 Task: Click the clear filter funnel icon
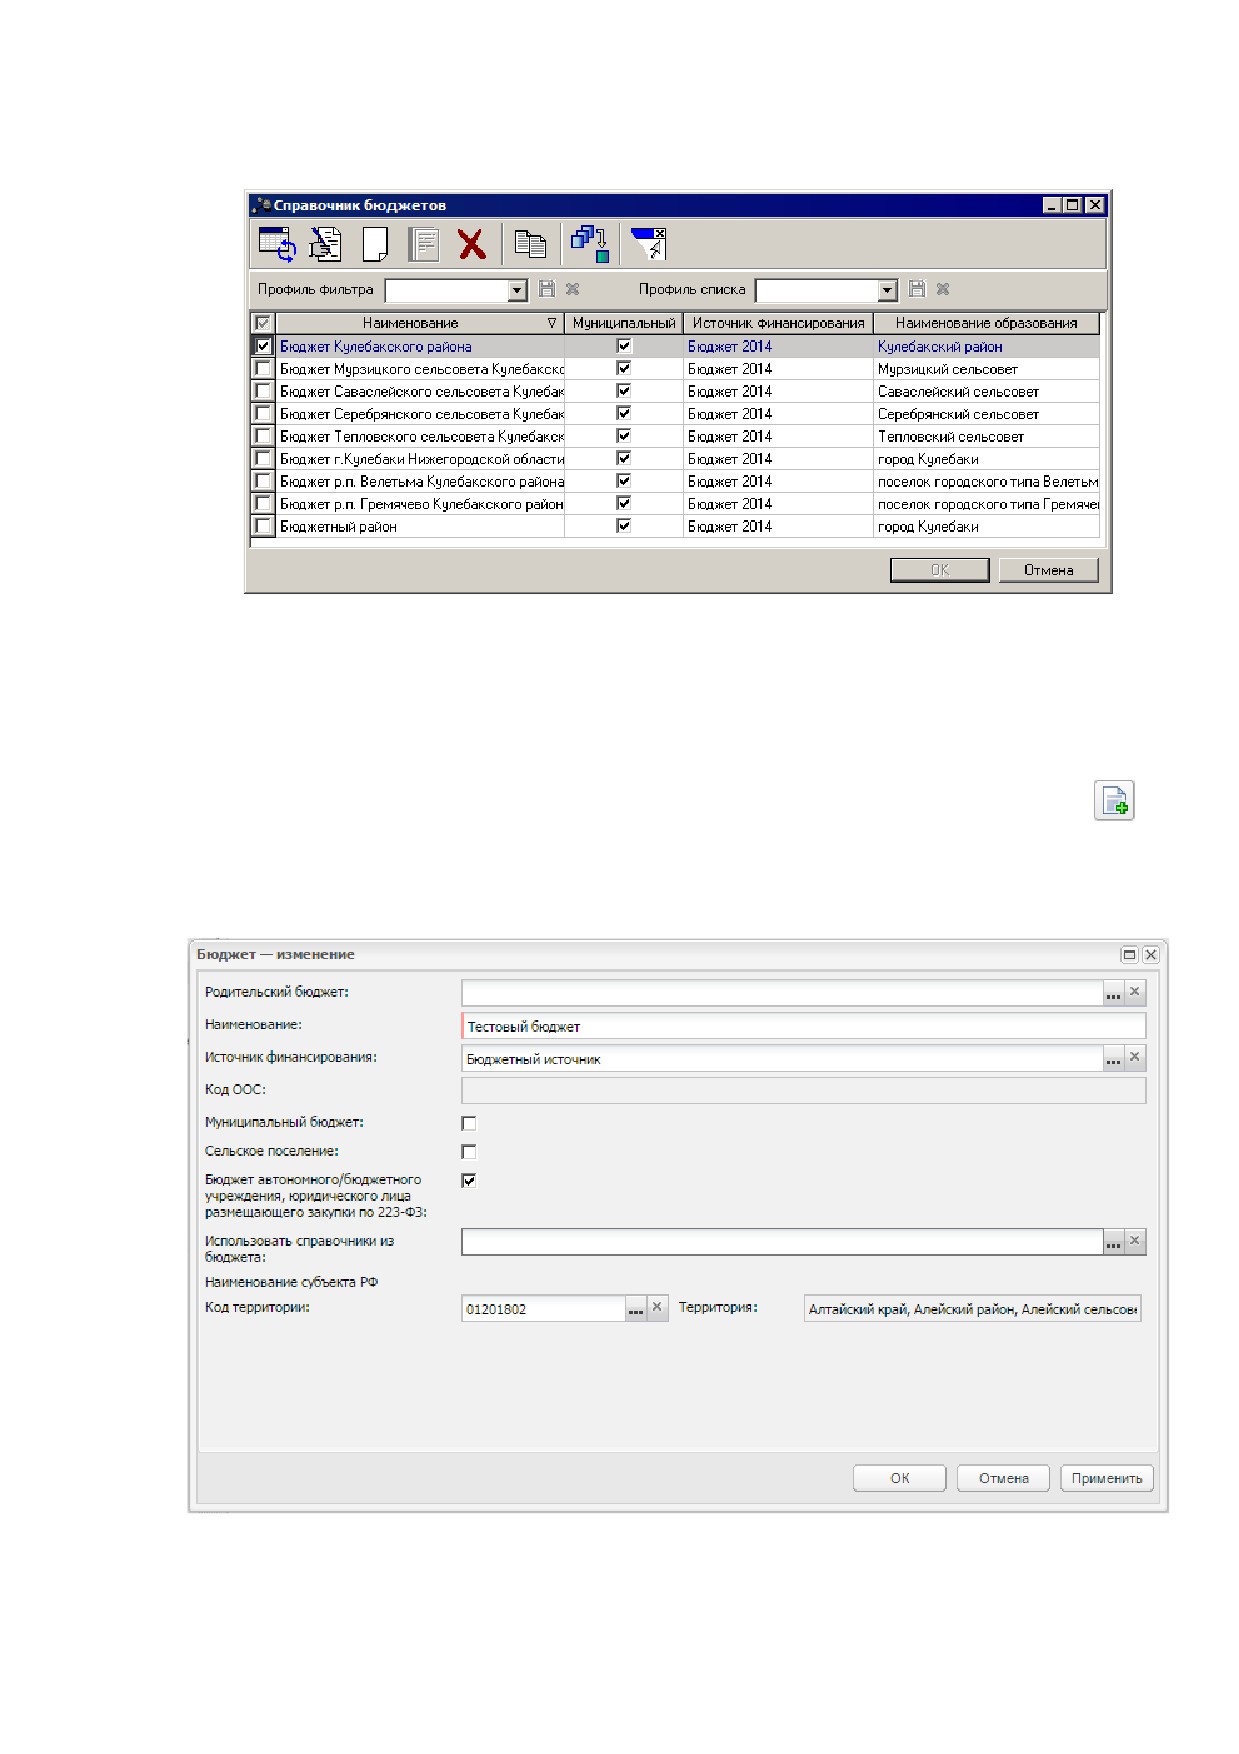point(648,244)
